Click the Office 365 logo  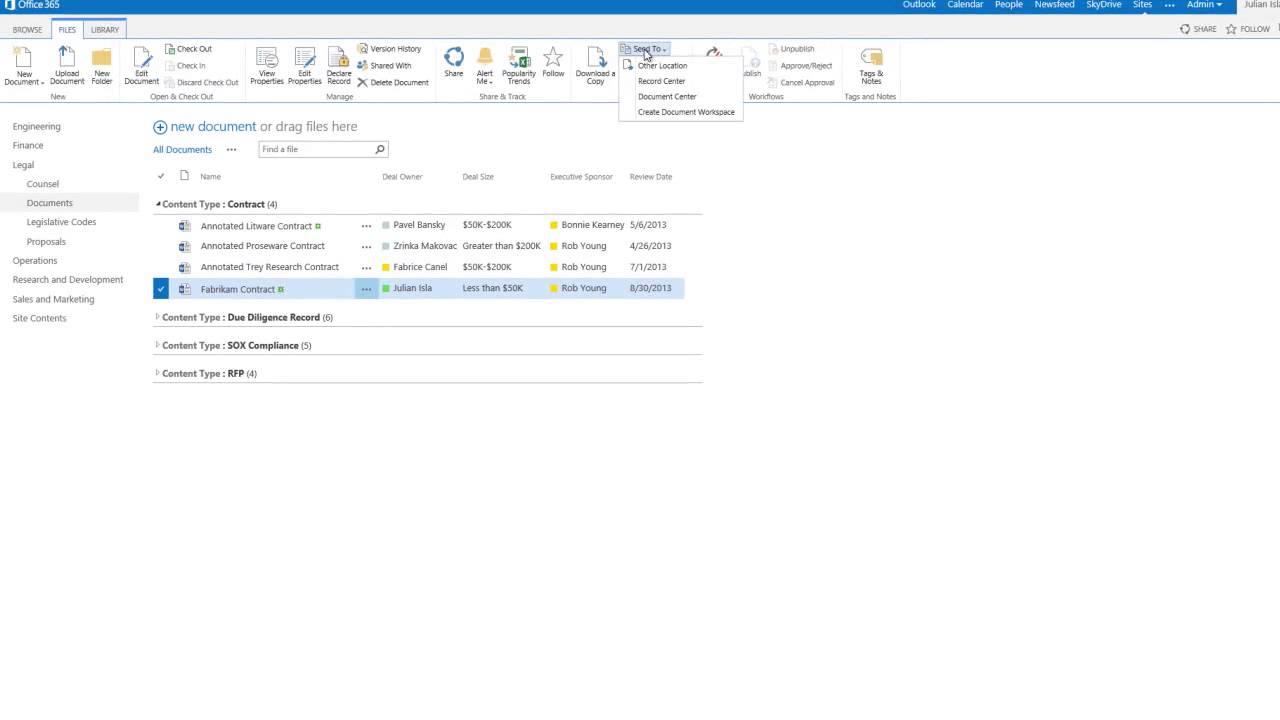point(31,5)
